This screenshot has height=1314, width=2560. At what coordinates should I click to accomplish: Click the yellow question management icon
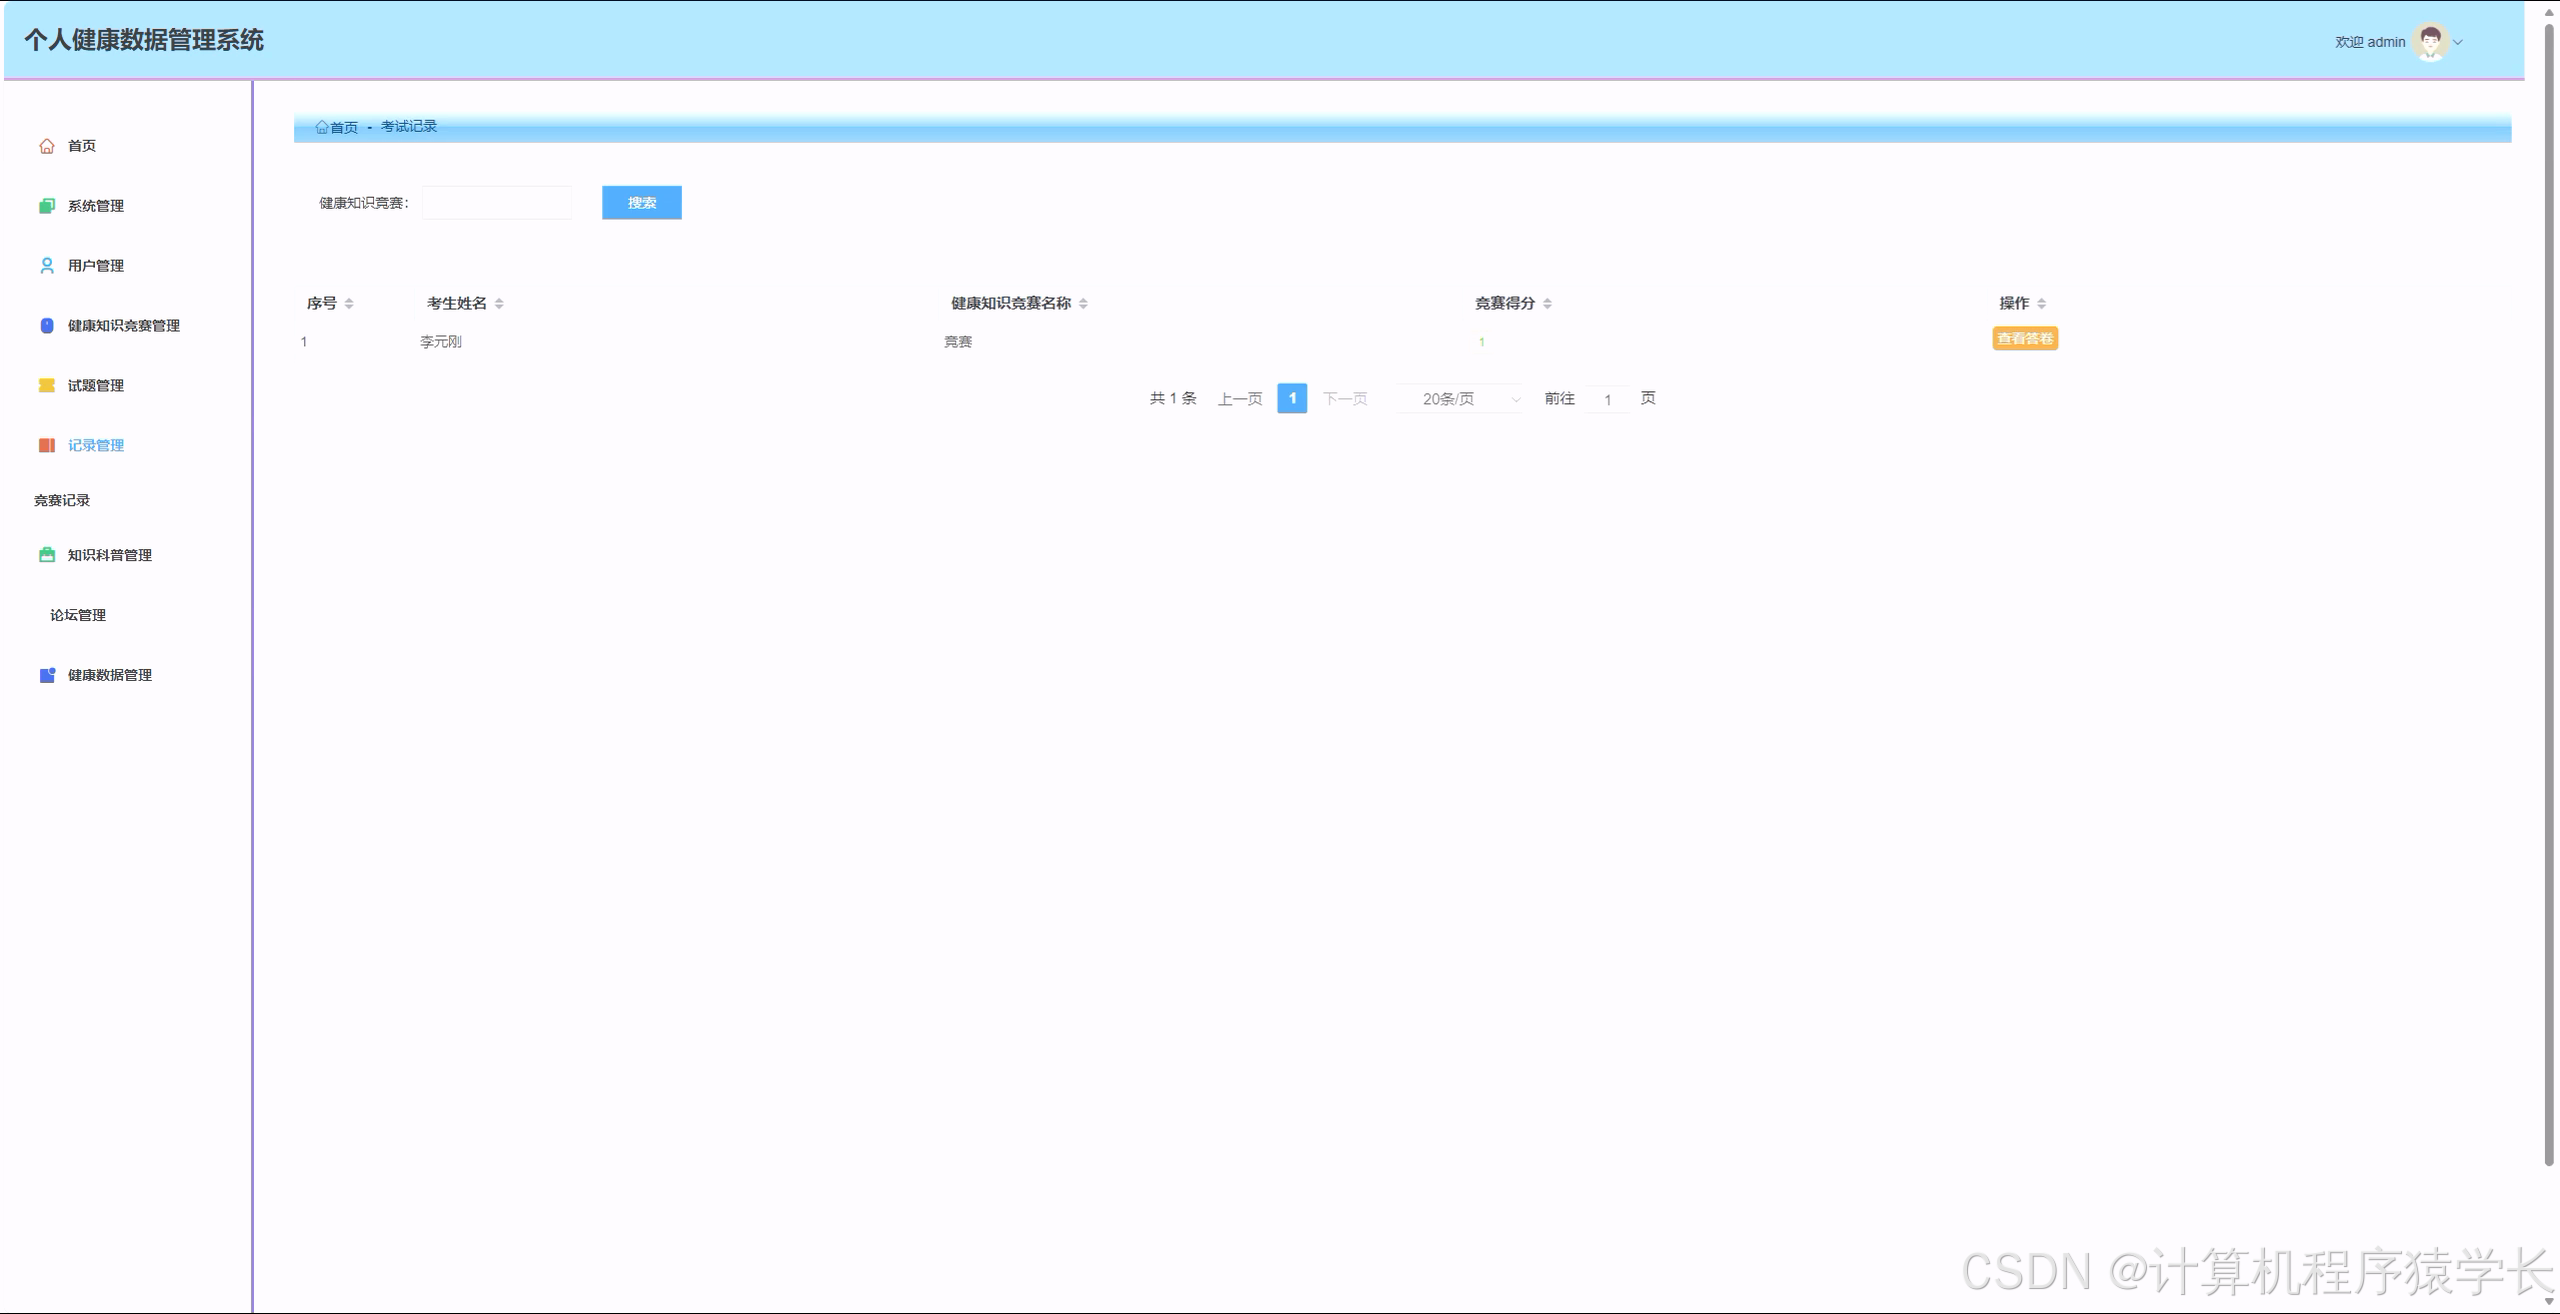coord(47,386)
